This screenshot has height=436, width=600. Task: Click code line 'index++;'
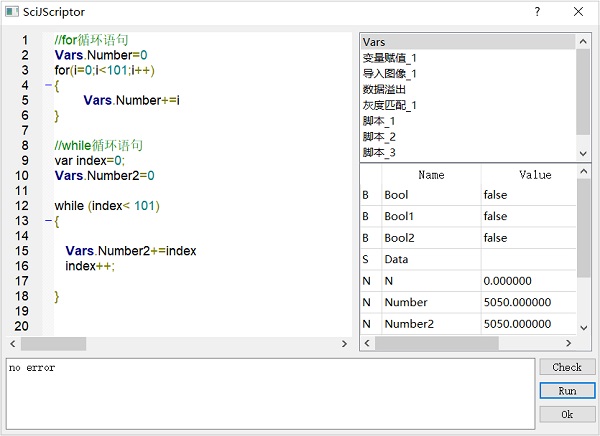click(90, 266)
